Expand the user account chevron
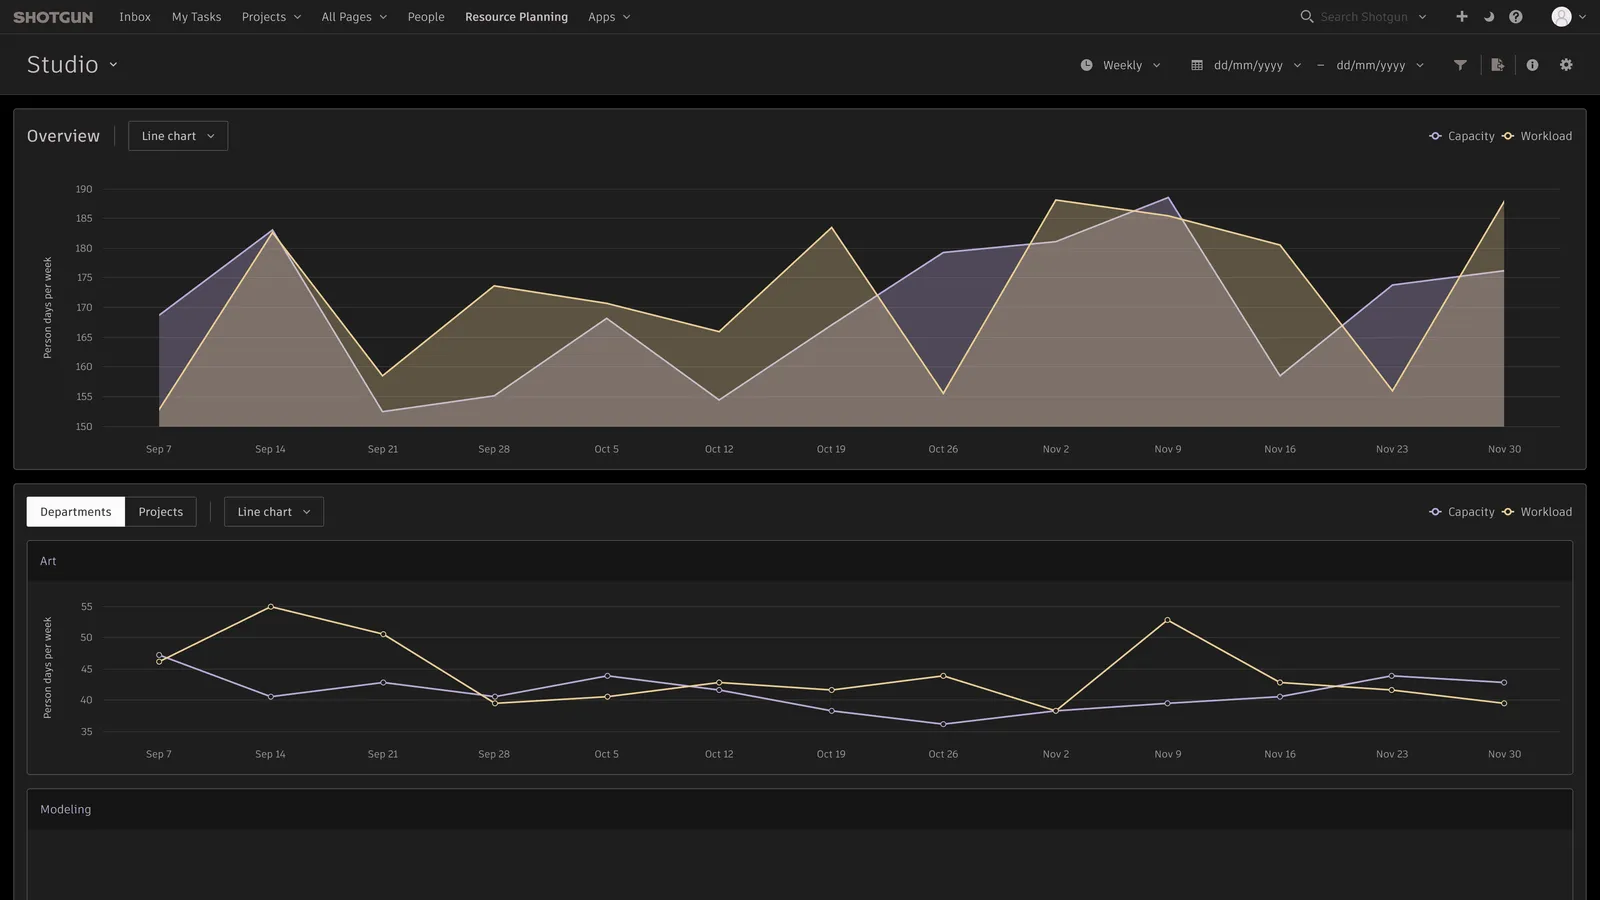 pos(1582,17)
